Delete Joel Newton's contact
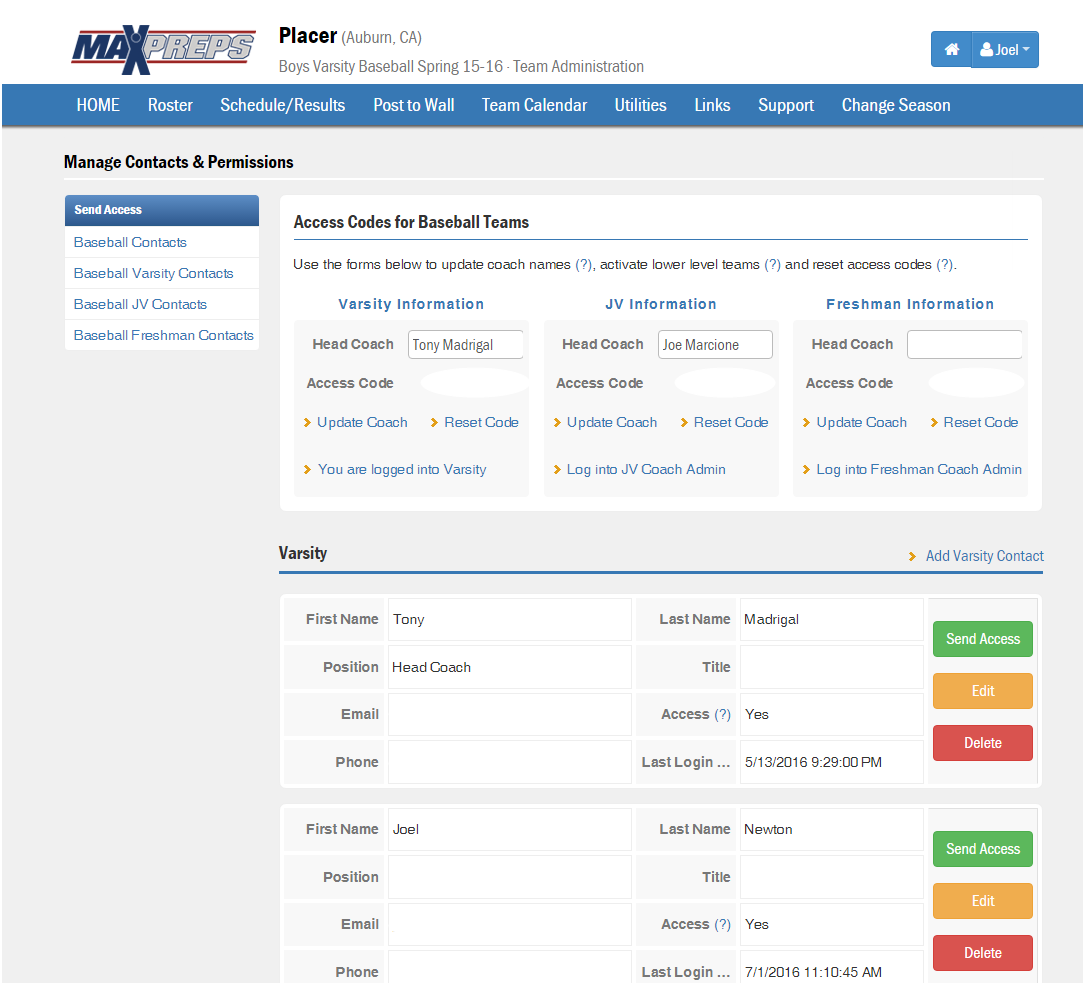 tap(982, 953)
